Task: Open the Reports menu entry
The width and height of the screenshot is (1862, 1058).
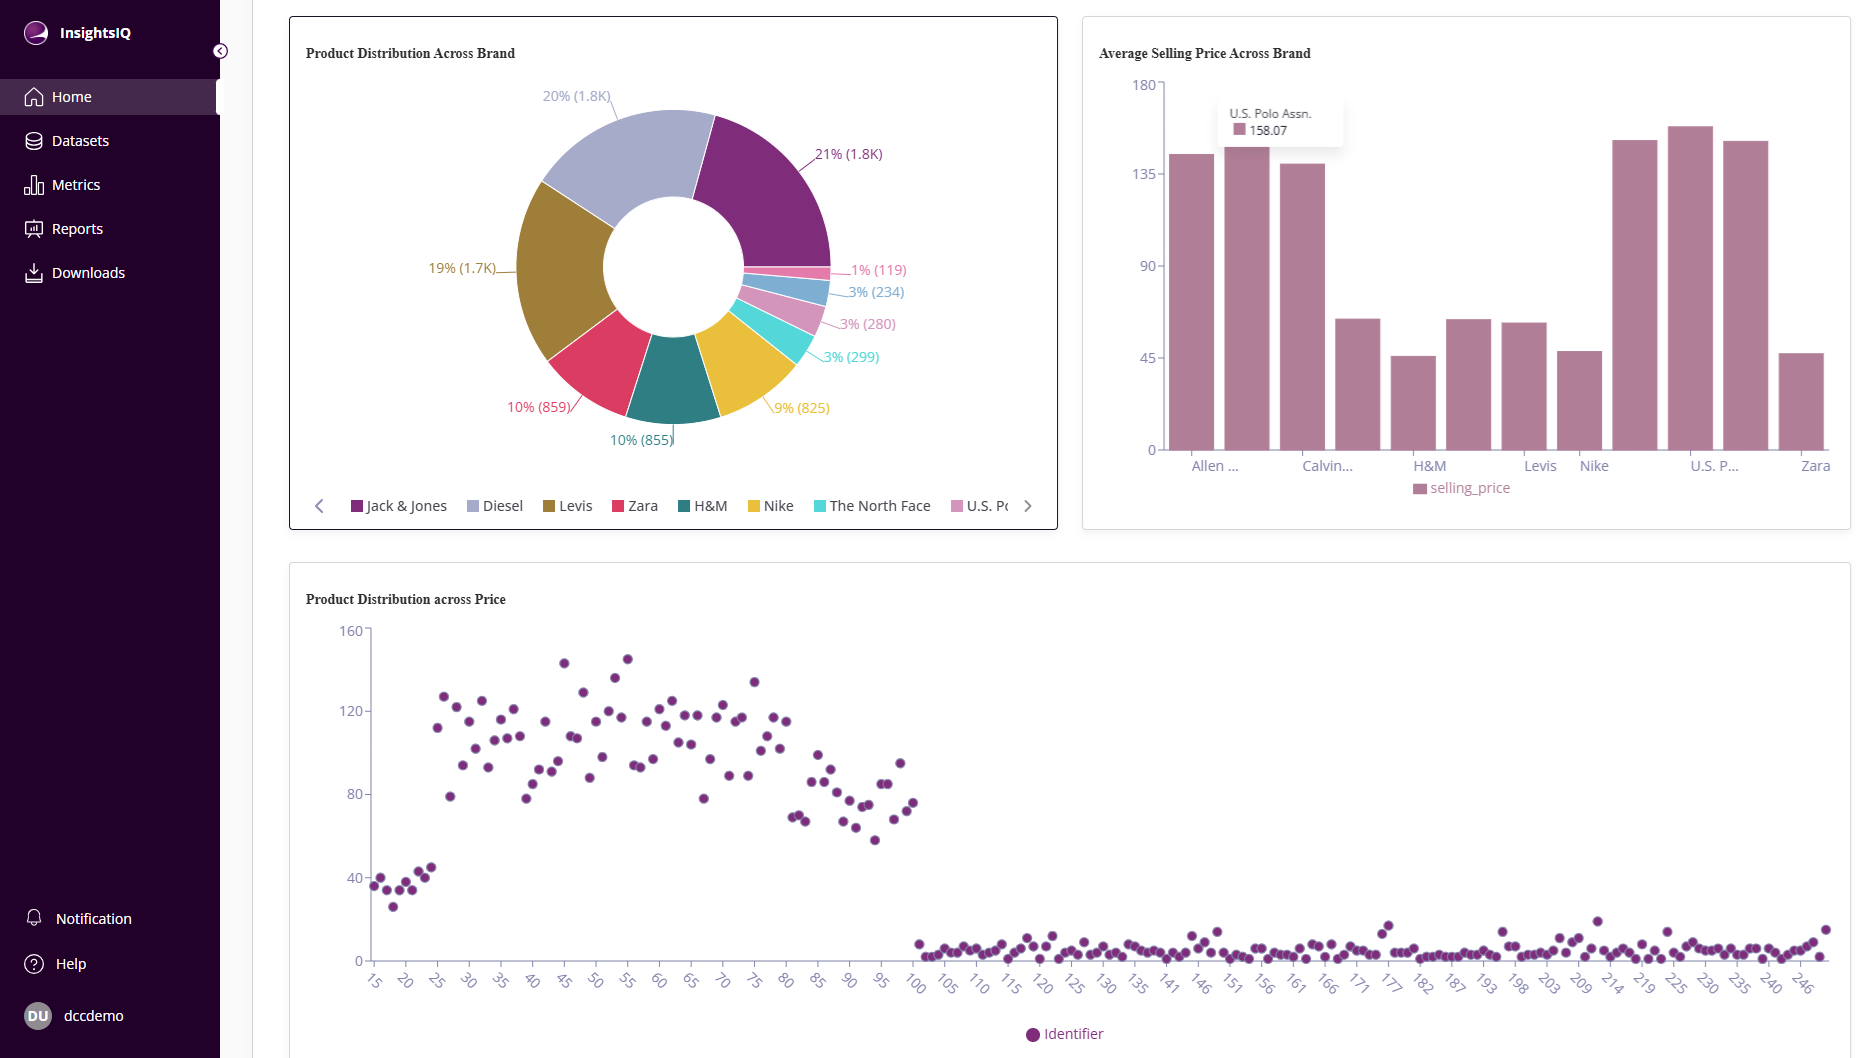Action: pyautogui.click(x=76, y=228)
